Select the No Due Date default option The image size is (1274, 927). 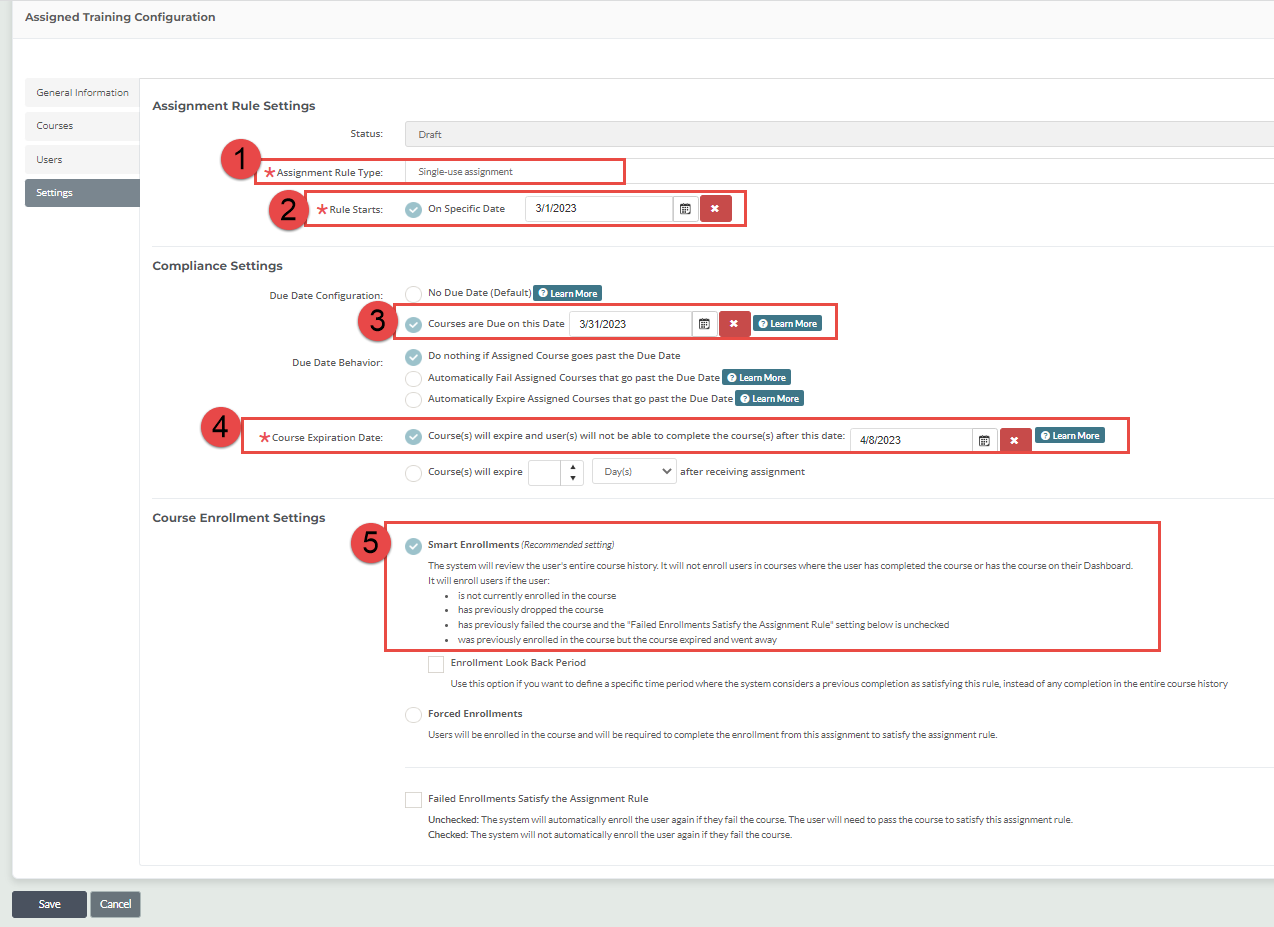coord(413,293)
